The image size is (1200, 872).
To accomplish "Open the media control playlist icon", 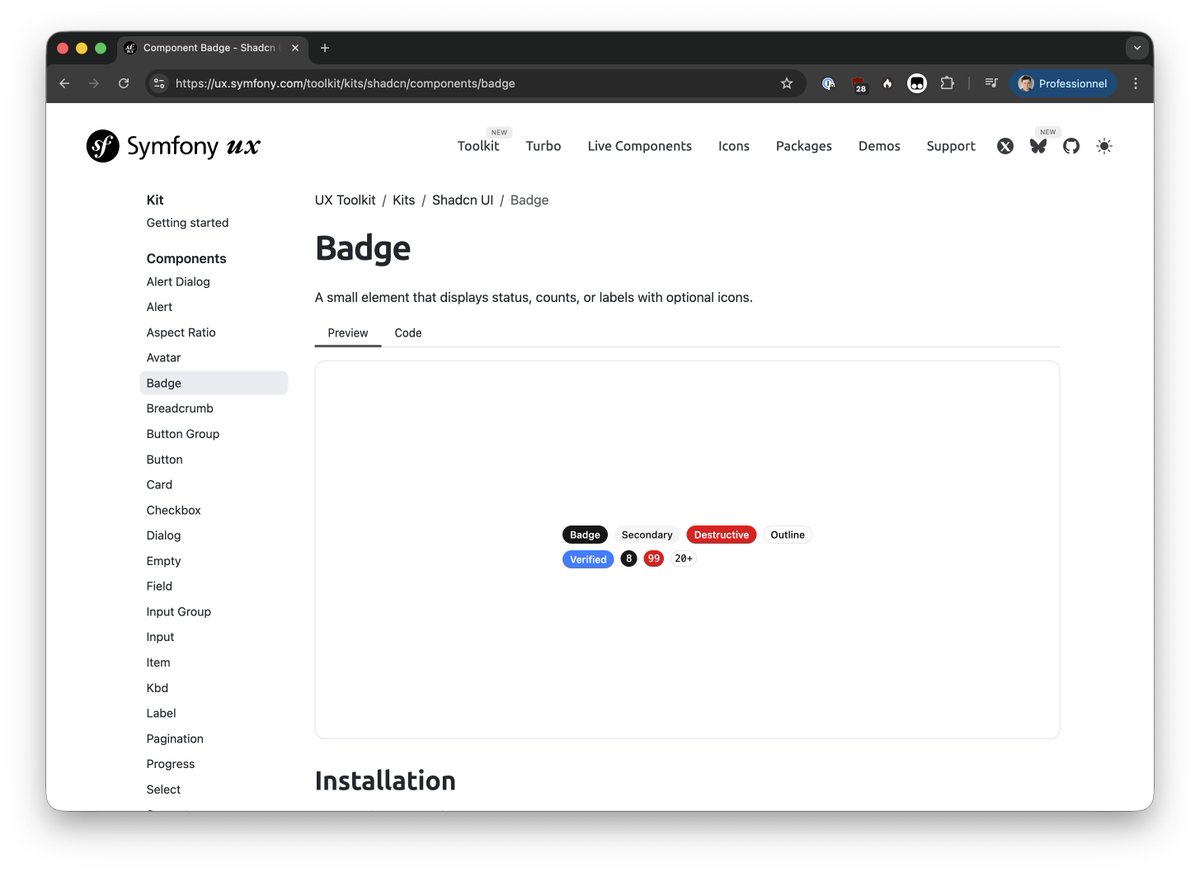I will [991, 84].
